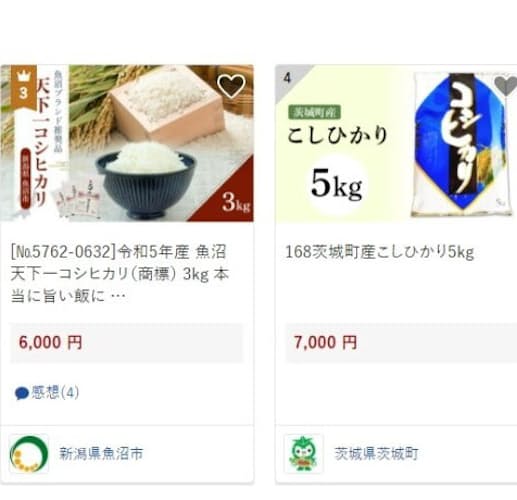The image size is (517, 500).
Task: Click the 新潟県魚沼市 municipality emblem
Action: [x=29, y=453]
